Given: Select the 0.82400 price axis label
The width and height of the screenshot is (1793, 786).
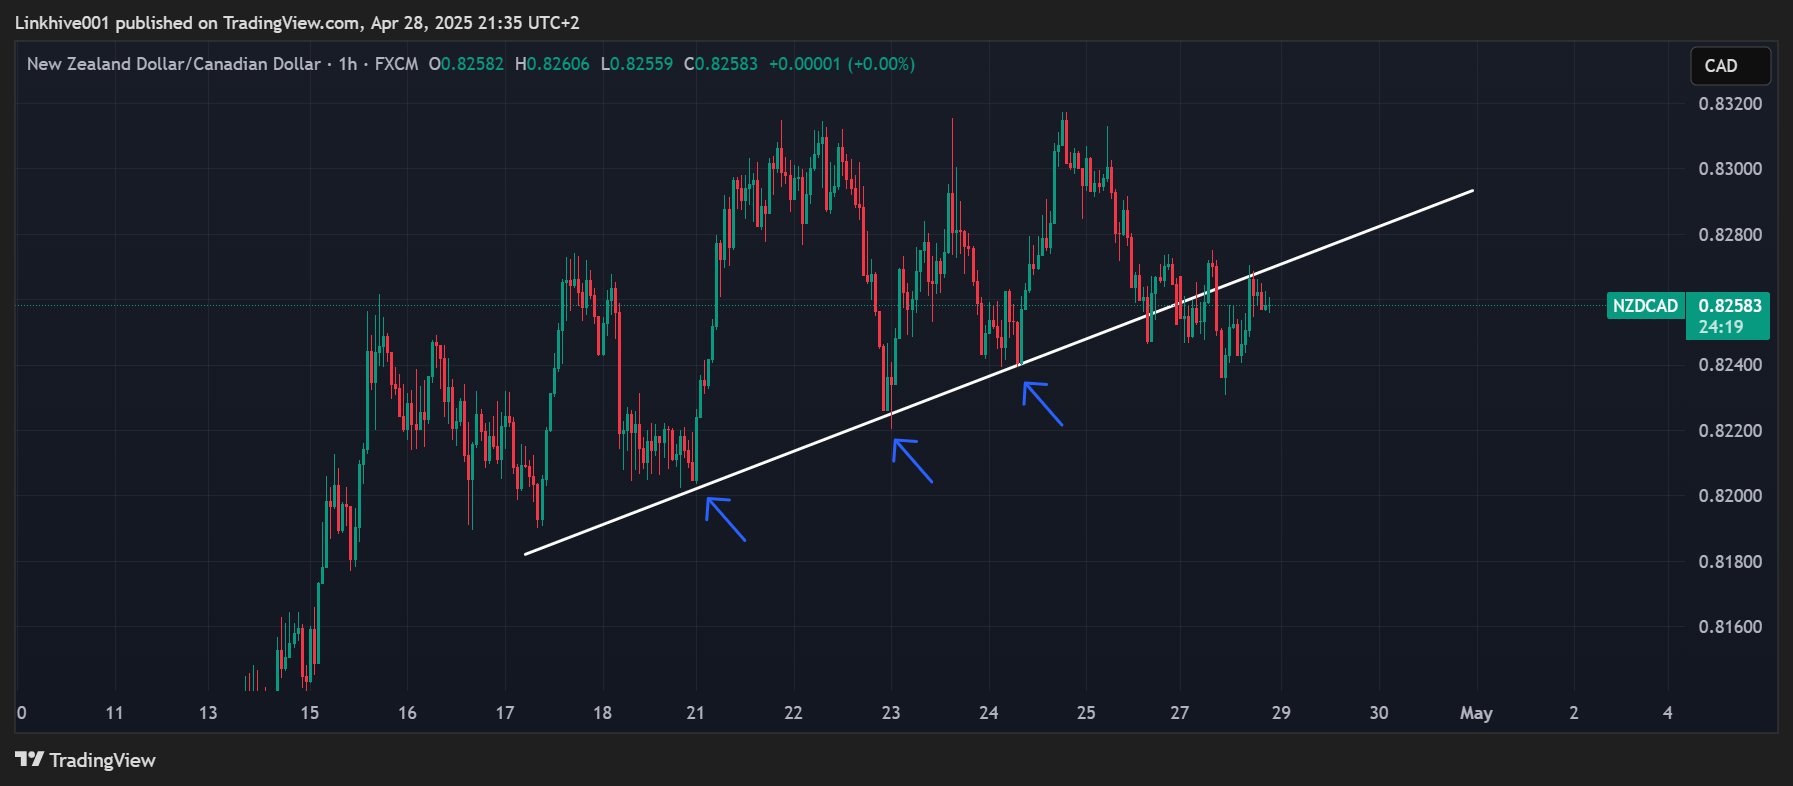Looking at the screenshot, I should (x=1730, y=365).
